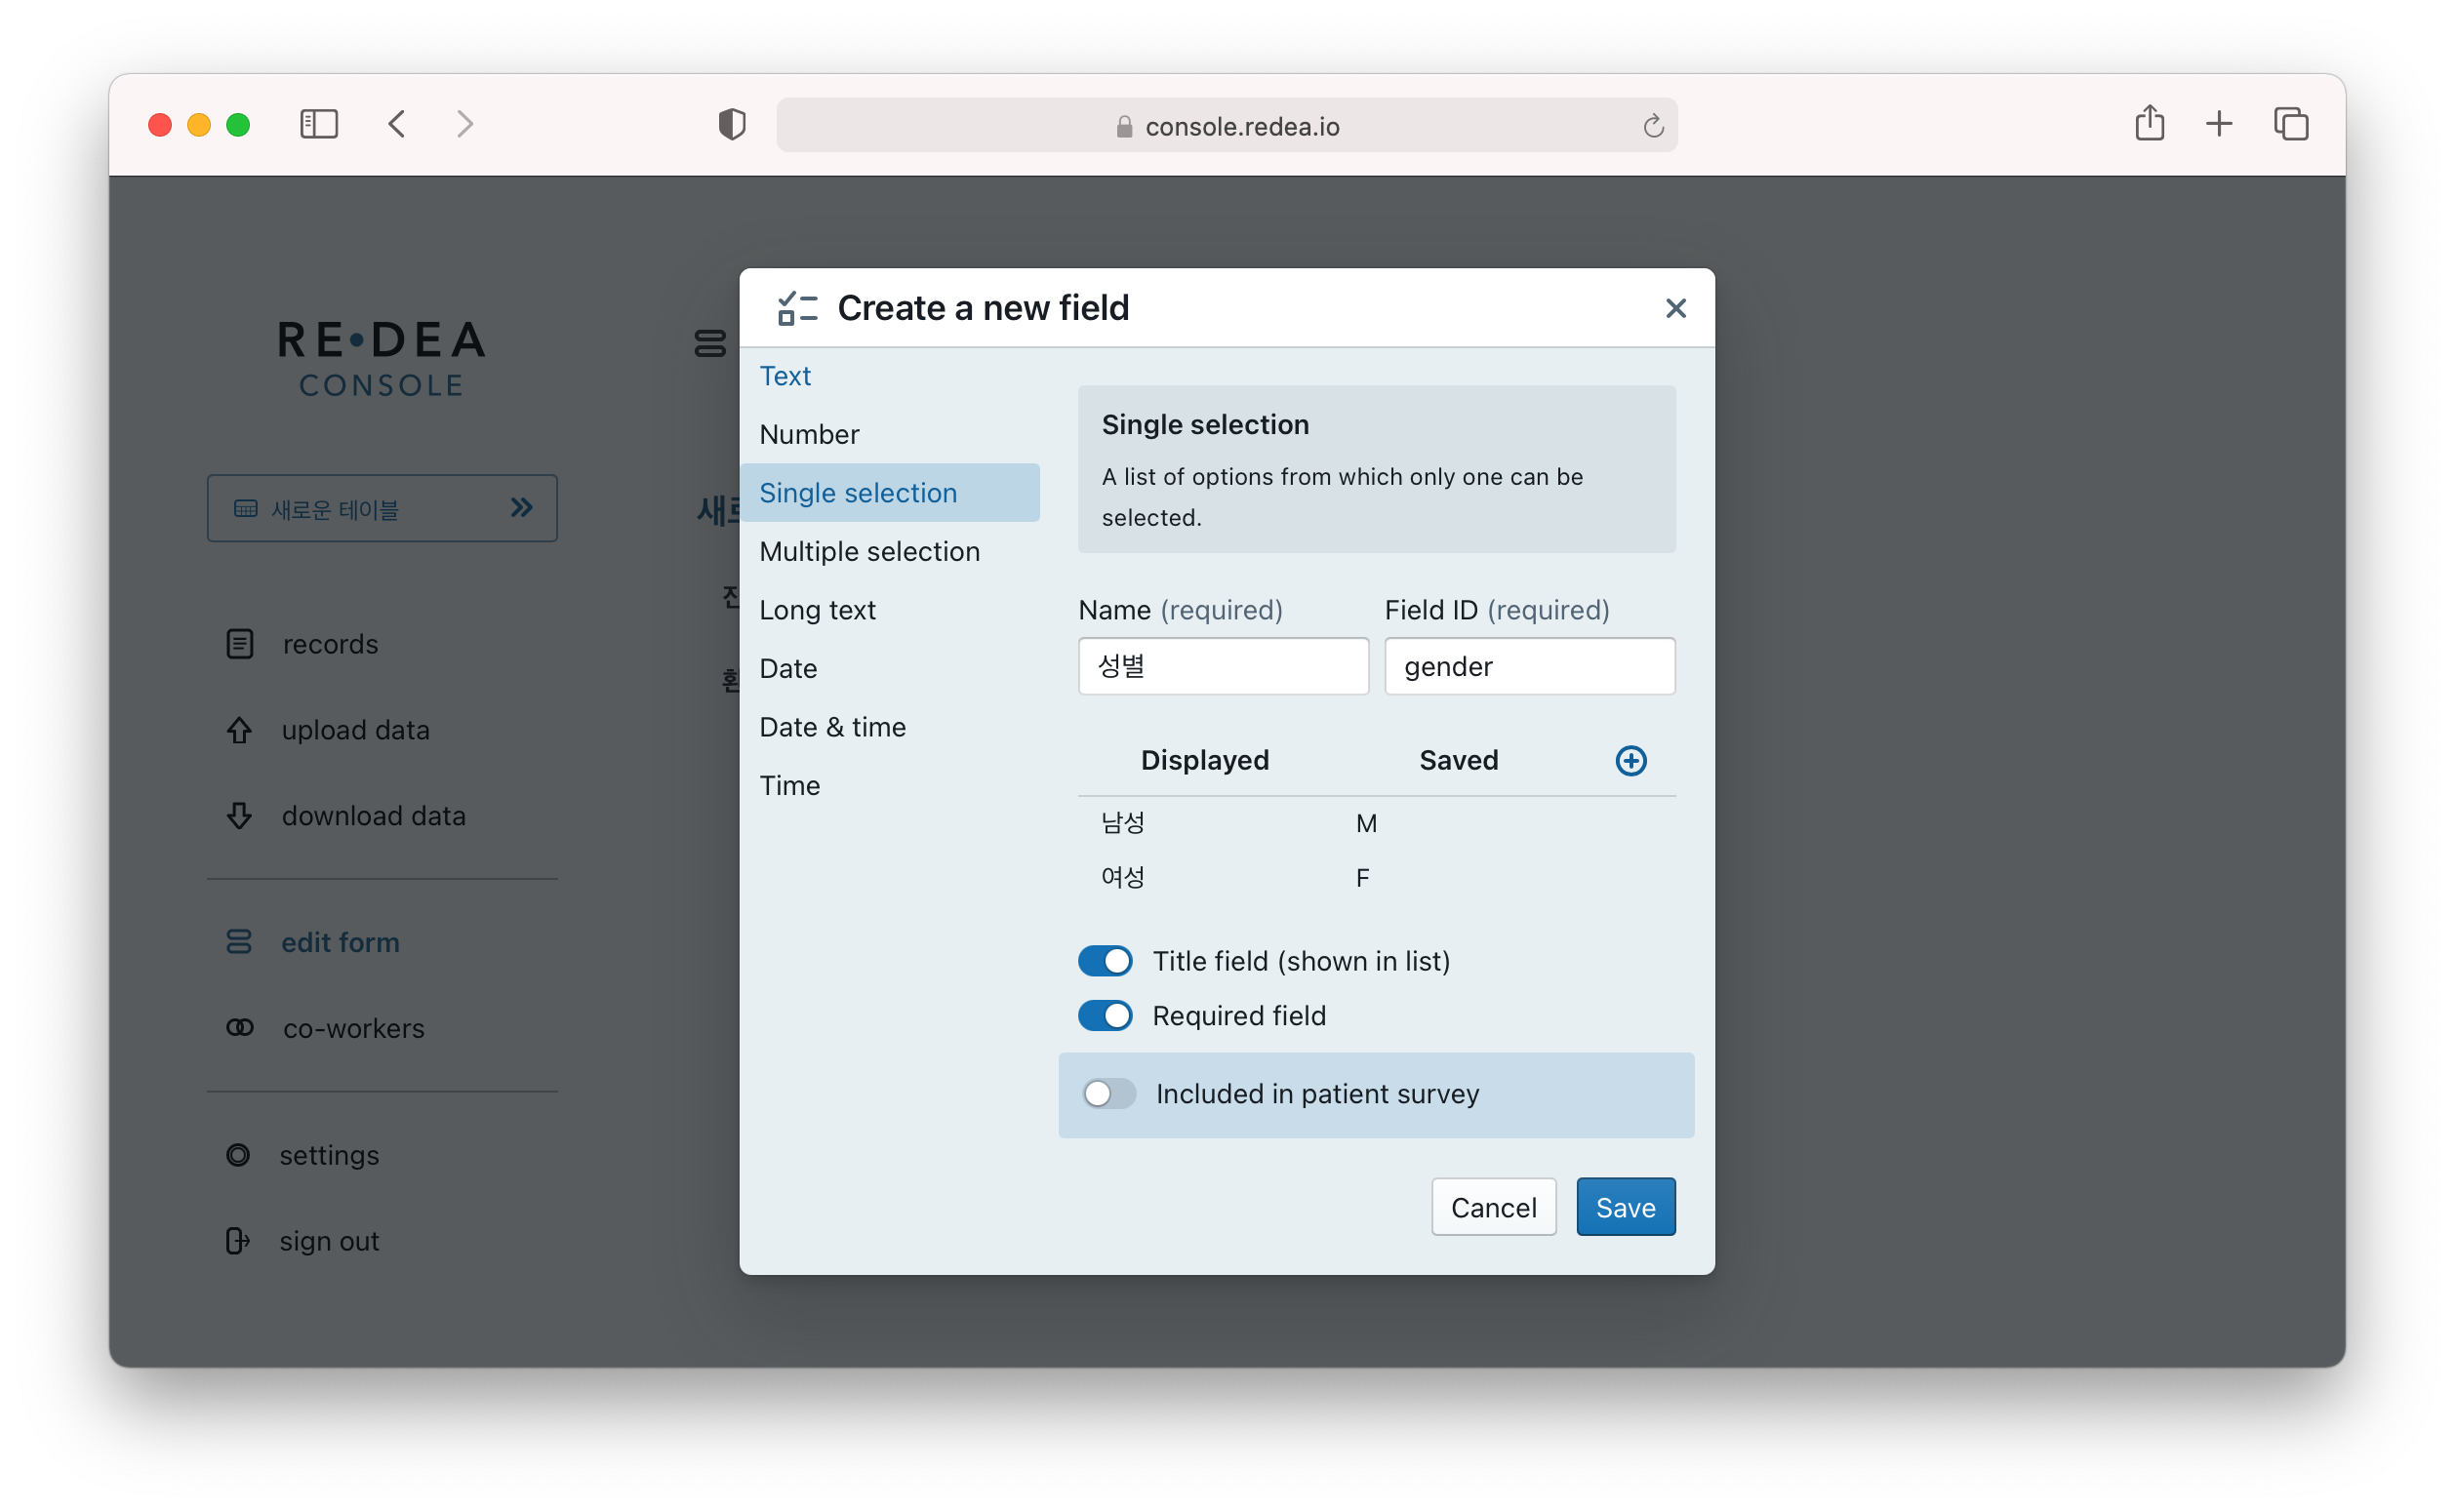Disable the Required field toggle
The width and height of the screenshot is (2455, 1512).
[x=1105, y=1016]
